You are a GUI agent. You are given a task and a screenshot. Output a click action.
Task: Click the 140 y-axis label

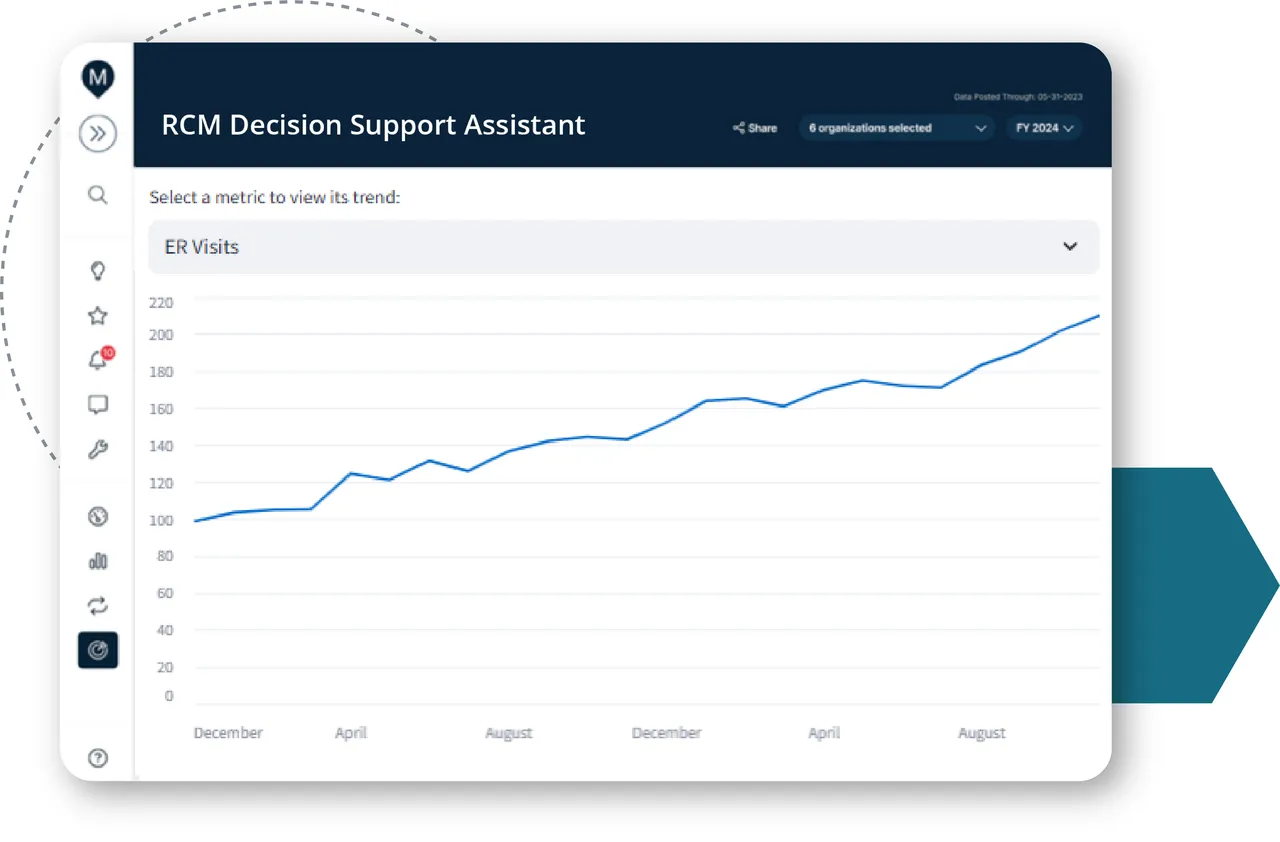tap(161, 446)
